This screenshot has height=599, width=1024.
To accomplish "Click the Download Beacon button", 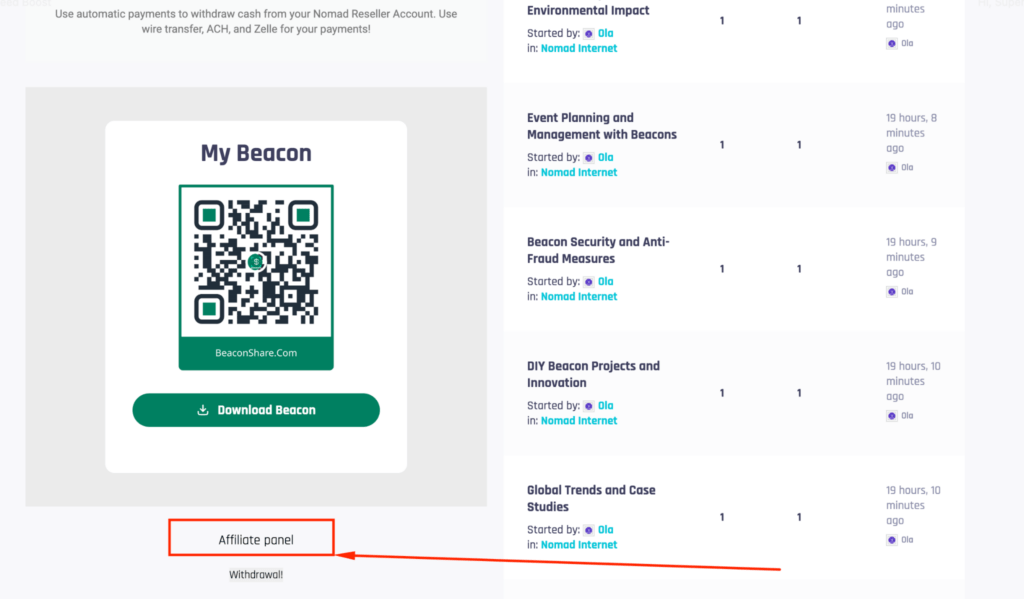I will (256, 410).
